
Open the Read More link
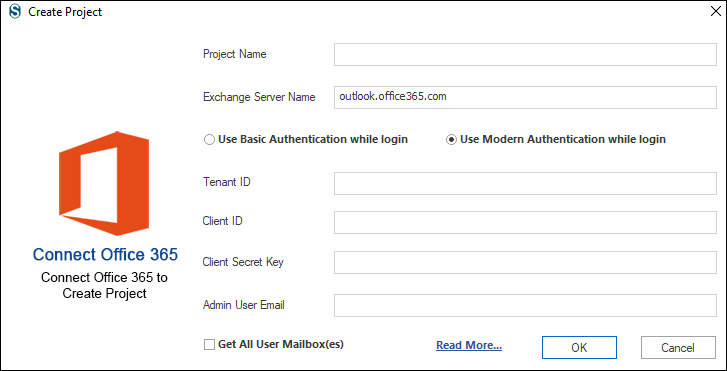469,345
